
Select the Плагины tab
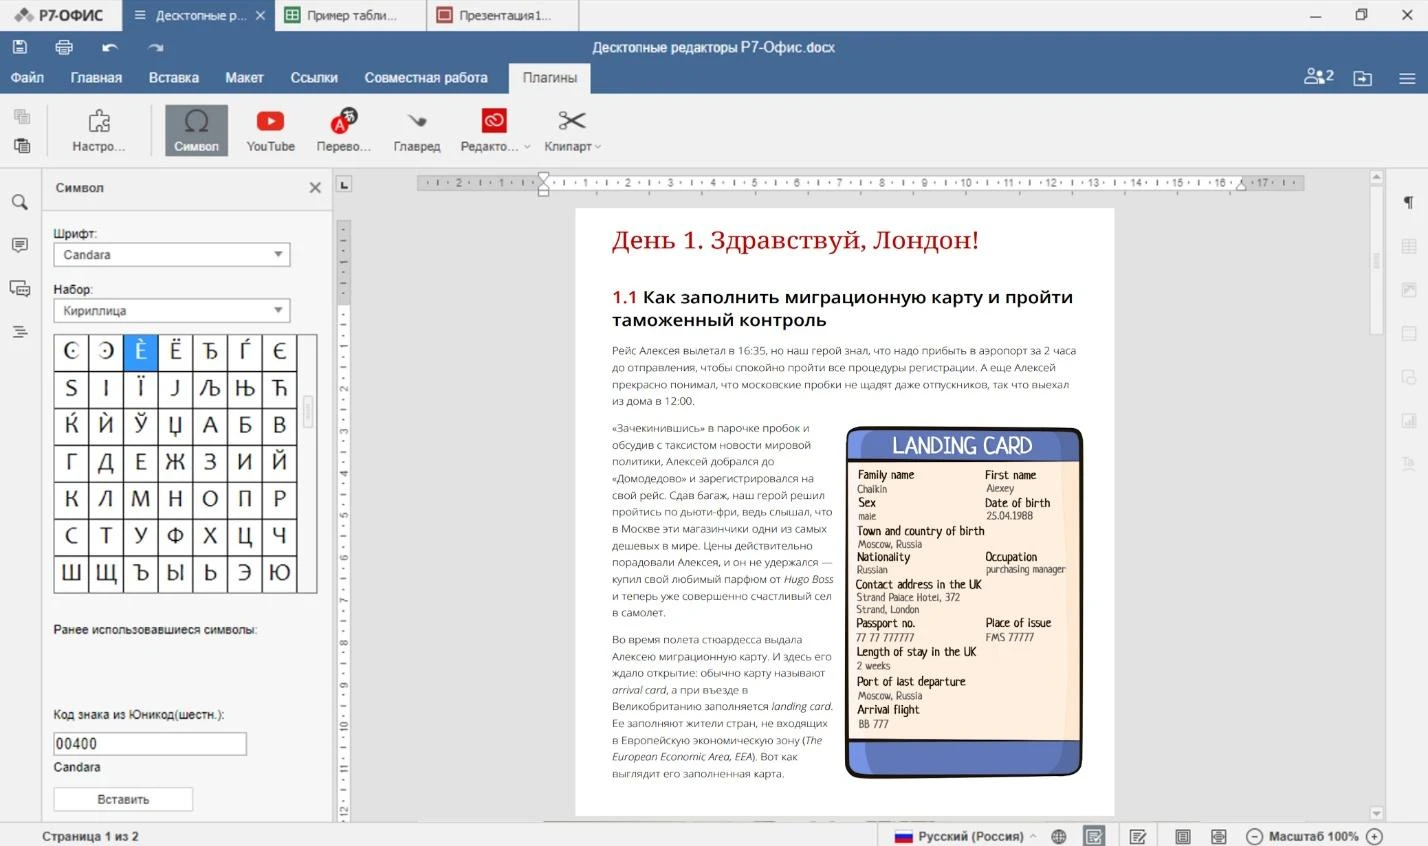[550, 78]
